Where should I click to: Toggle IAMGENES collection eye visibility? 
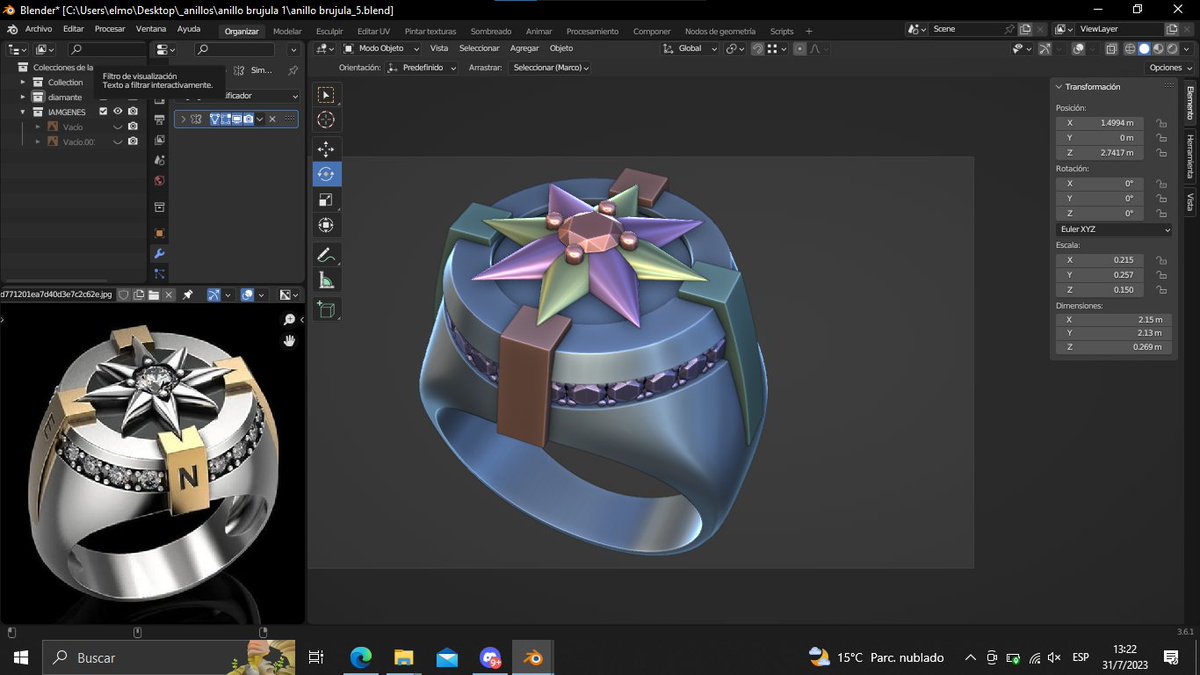[117, 112]
